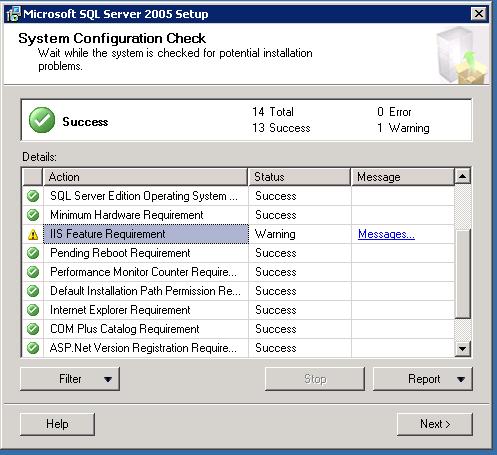Screen dimensions: 497x455
Task: Click the '1 Warning' summary text
Action: tap(403, 128)
